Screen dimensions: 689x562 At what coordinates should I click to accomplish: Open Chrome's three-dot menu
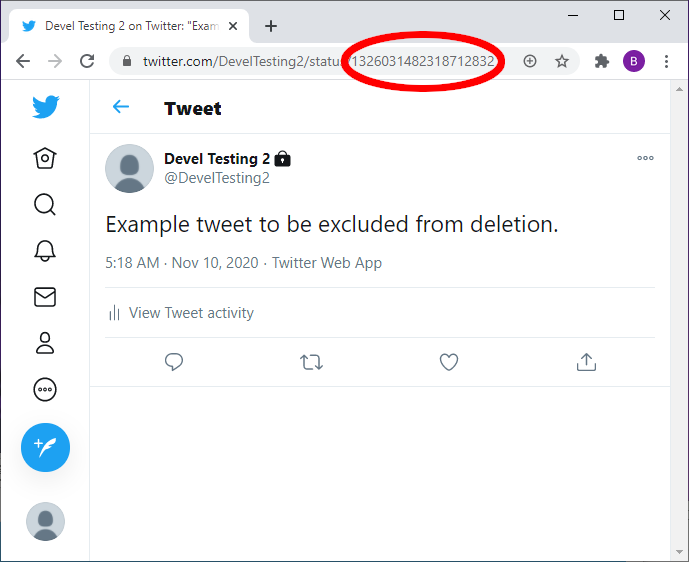click(666, 61)
